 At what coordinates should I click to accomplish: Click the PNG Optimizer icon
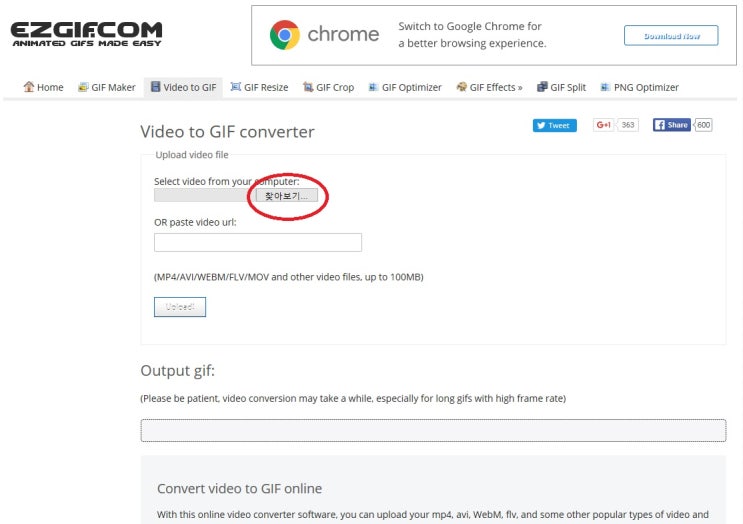[605, 87]
